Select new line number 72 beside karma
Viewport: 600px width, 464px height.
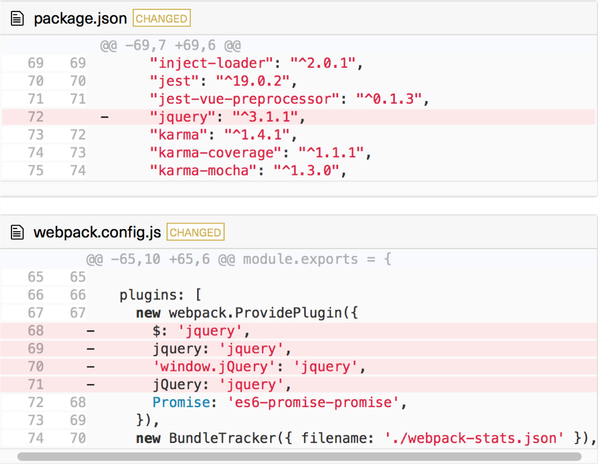tap(78, 135)
